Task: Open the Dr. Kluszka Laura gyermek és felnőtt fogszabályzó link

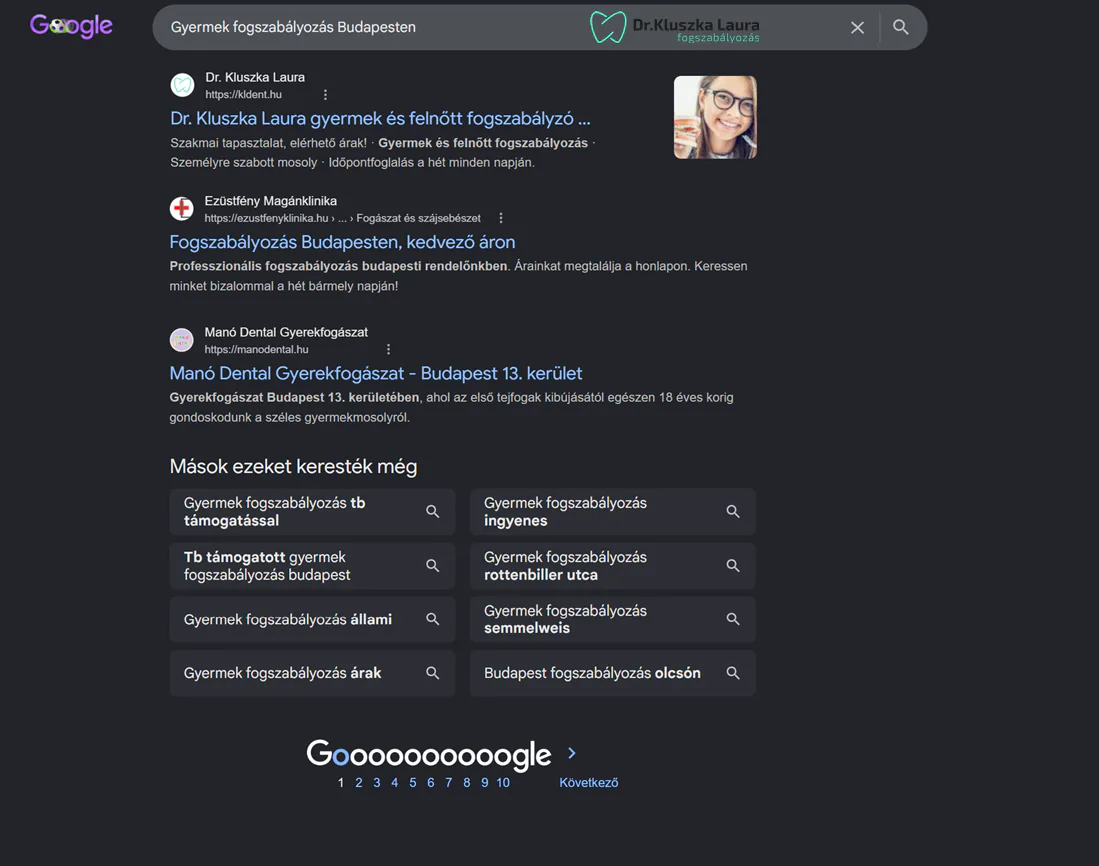Action: pyautogui.click(x=380, y=118)
